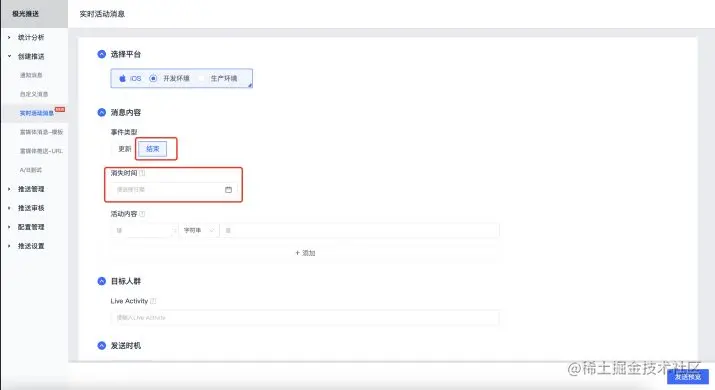Collapse the 消息内容 section with its blue chevron icon
Viewport: 715px width, 390px height.
(102, 112)
